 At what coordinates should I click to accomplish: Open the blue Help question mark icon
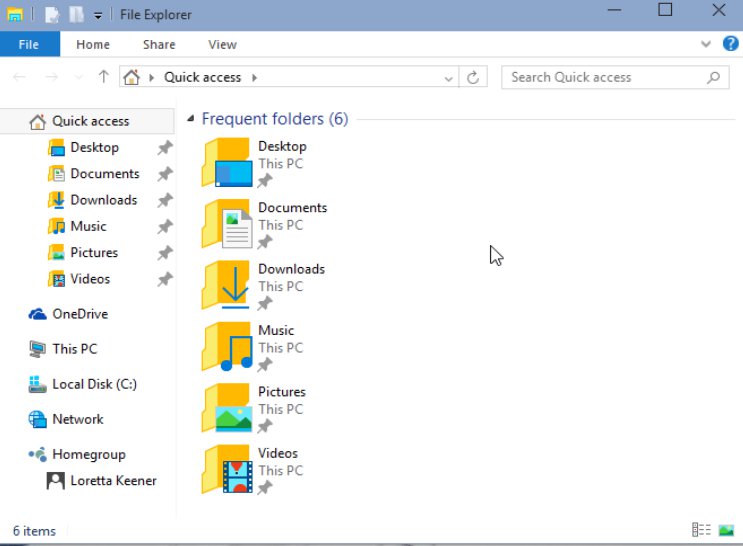click(731, 44)
